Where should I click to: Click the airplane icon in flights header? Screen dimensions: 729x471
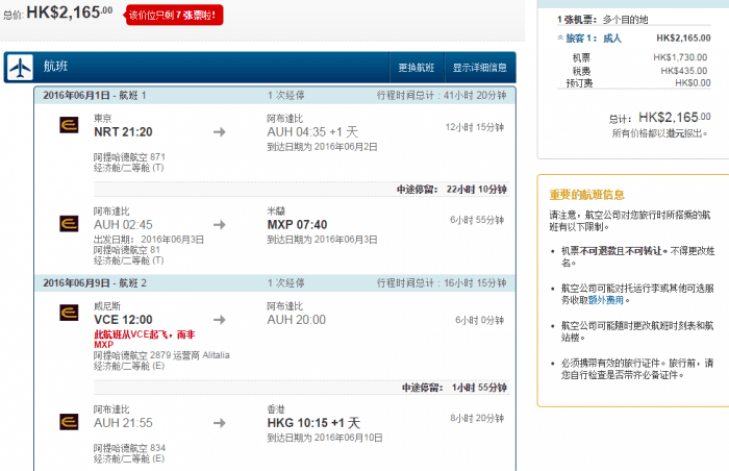20,67
